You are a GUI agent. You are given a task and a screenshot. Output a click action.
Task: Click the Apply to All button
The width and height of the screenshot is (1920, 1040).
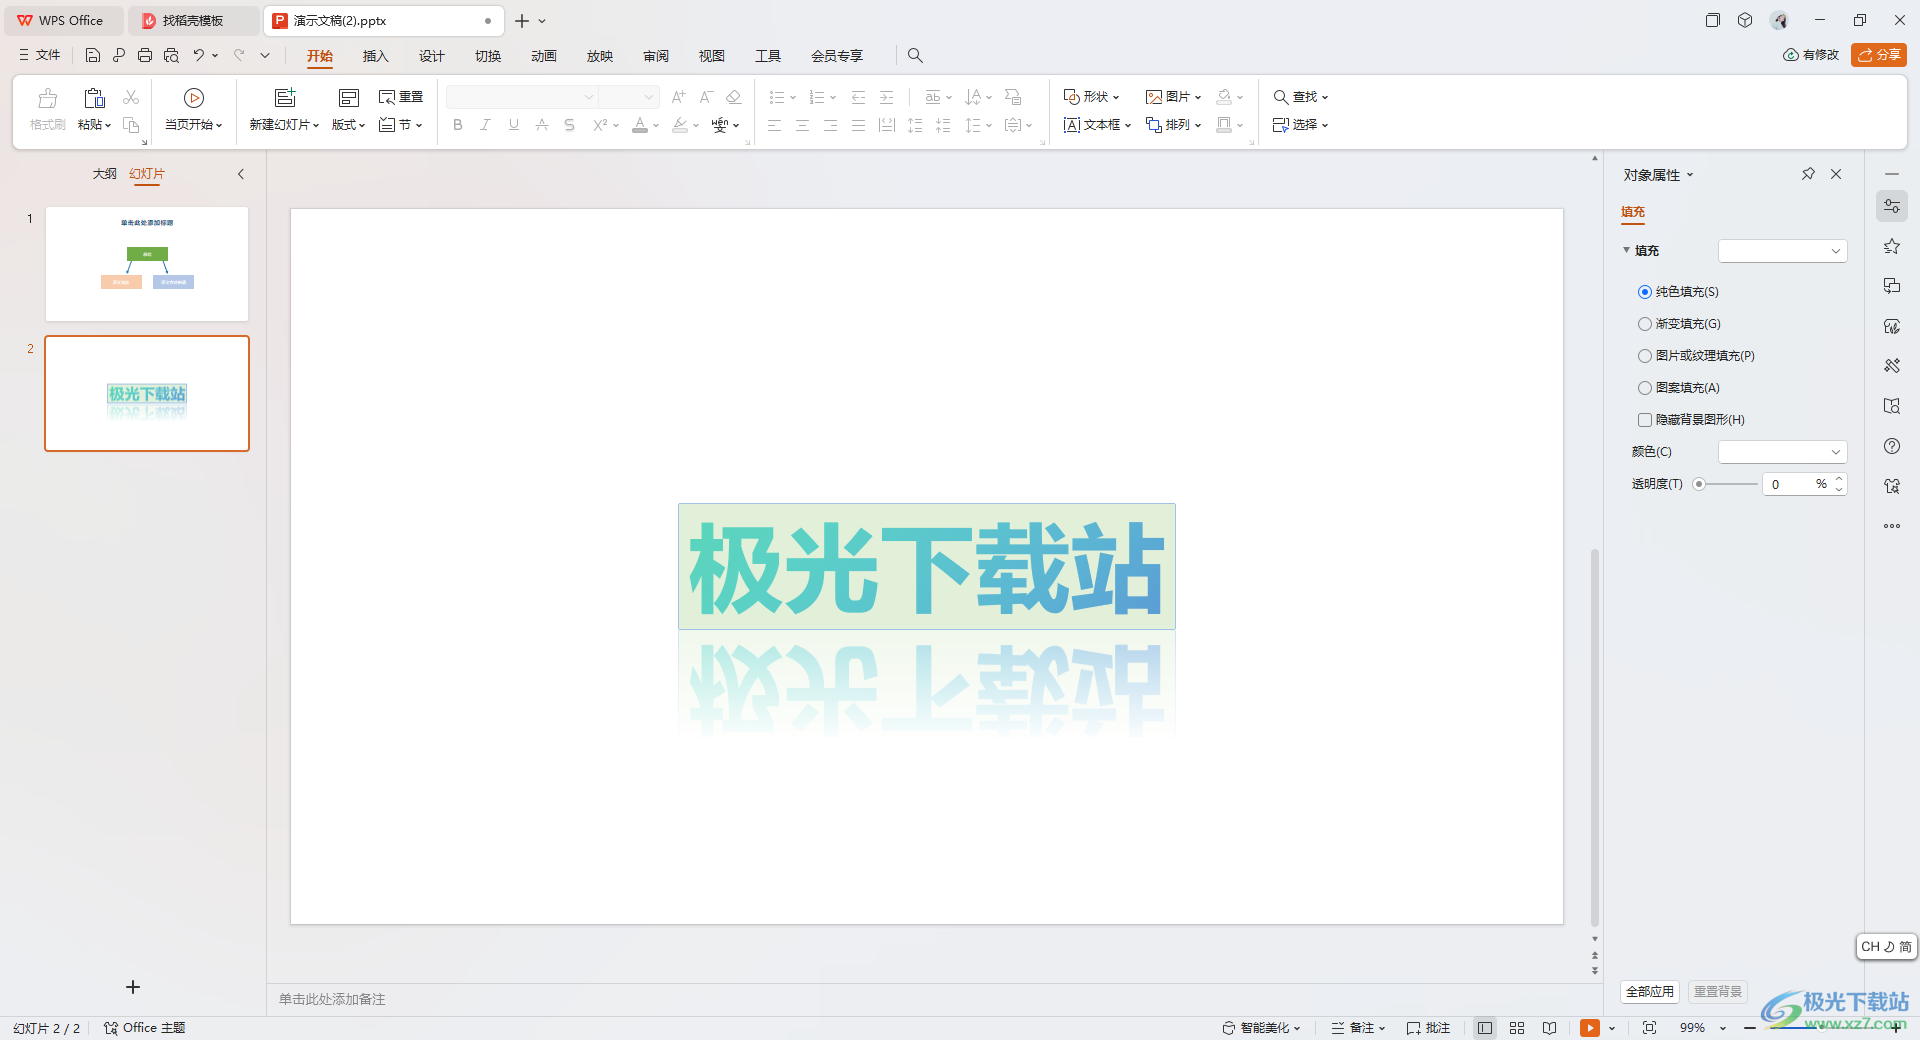[x=1649, y=991]
